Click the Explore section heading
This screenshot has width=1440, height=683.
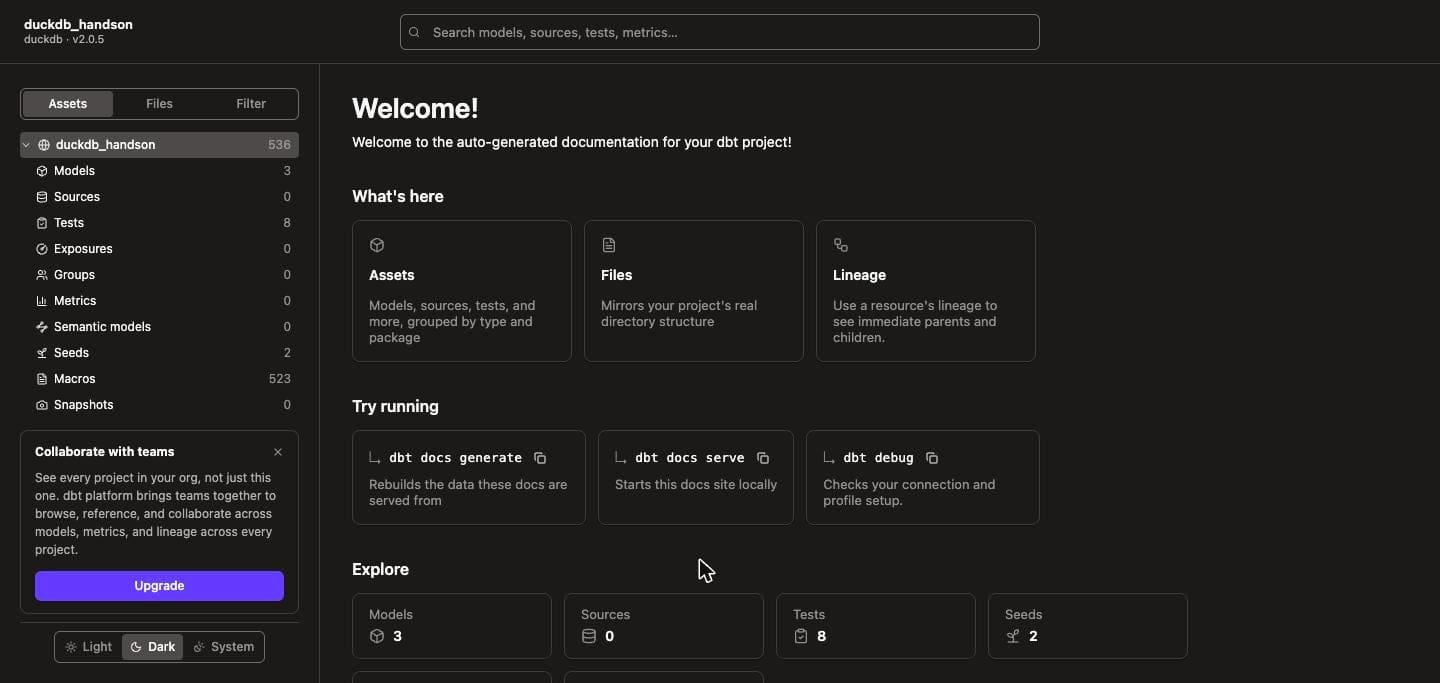380,569
